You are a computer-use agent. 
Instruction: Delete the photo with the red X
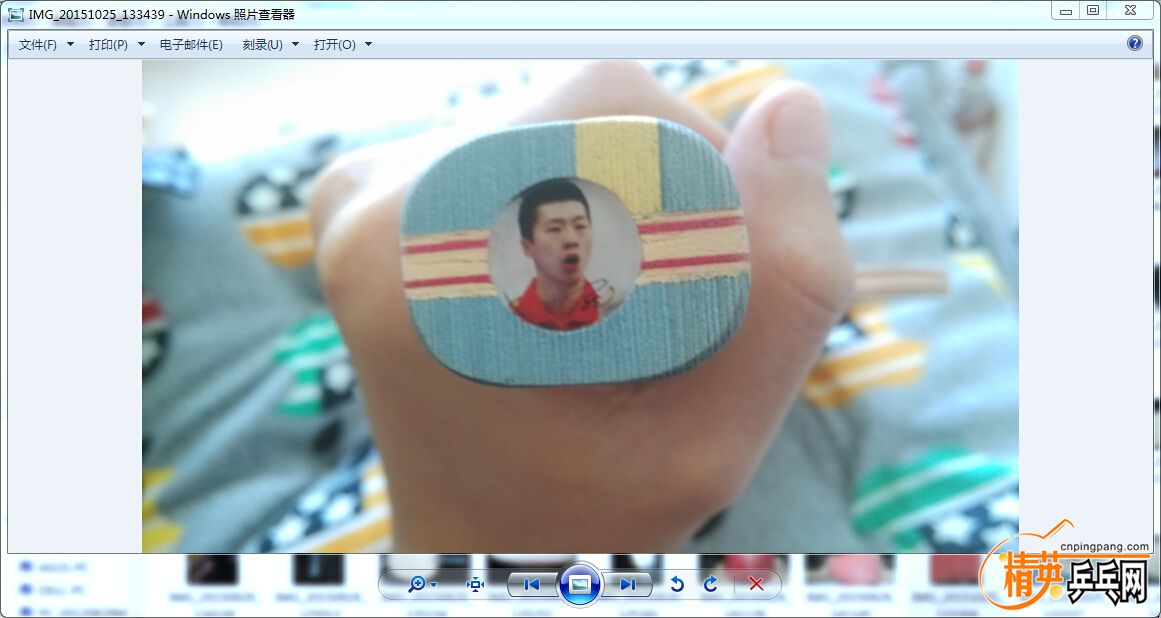click(756, 585)
